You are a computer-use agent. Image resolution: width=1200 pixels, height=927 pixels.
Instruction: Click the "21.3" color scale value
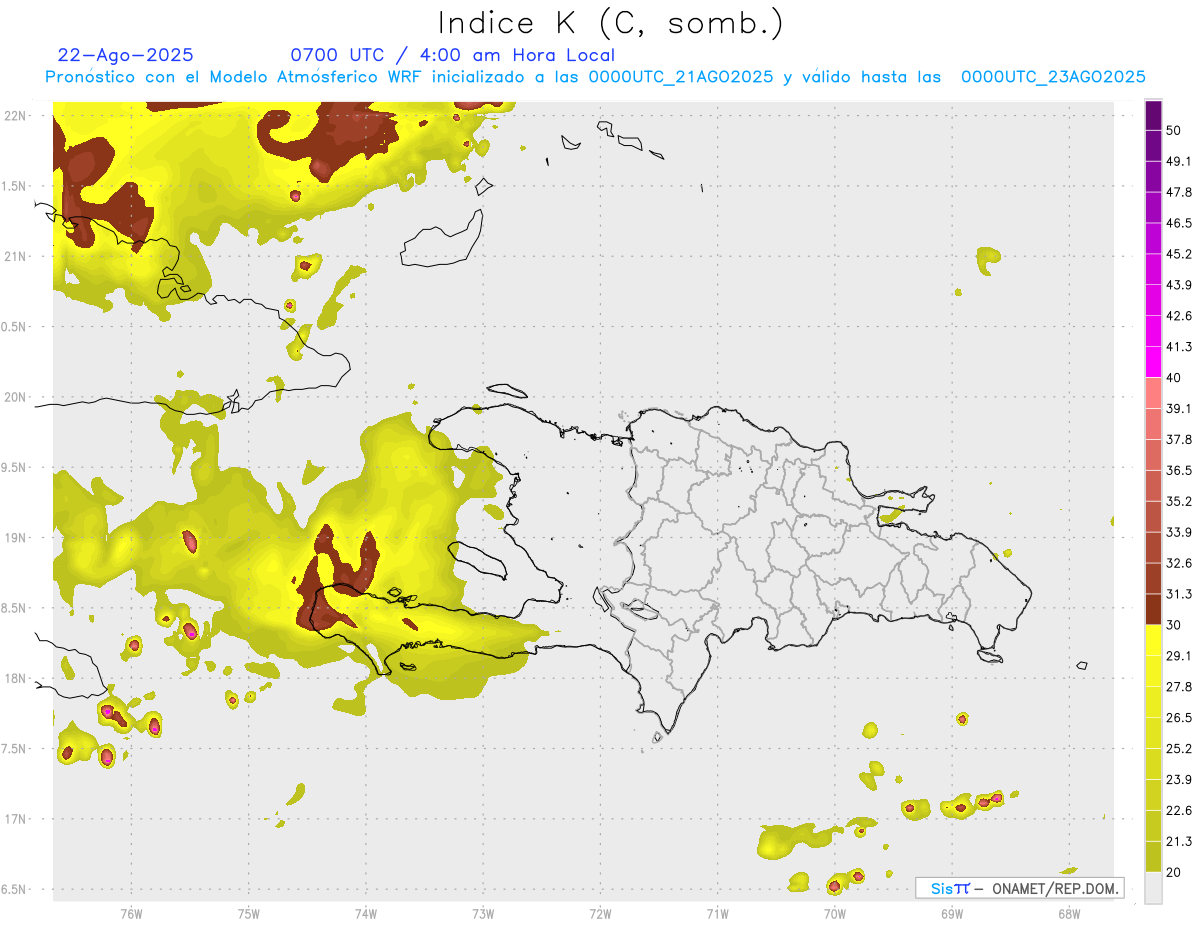(1179, 842)
